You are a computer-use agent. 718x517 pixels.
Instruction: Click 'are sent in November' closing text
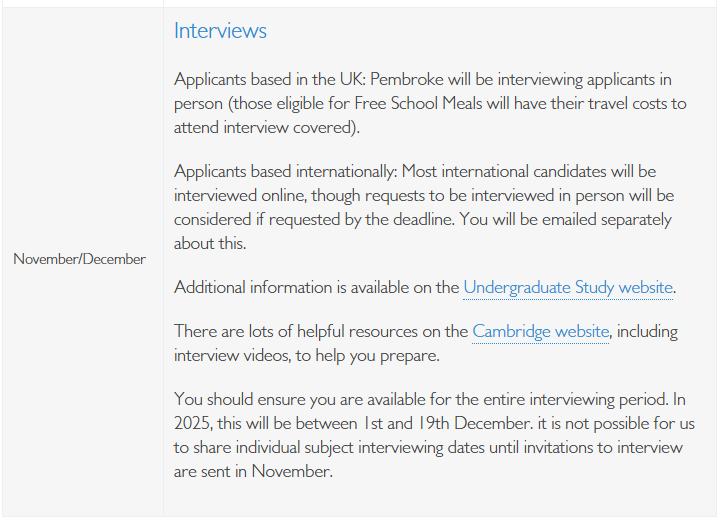(252, 471)
